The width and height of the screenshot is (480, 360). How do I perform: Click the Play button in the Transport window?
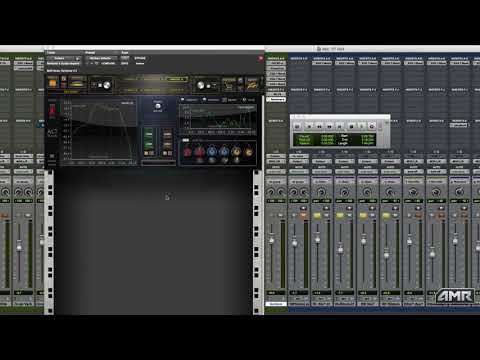[361, 126]
